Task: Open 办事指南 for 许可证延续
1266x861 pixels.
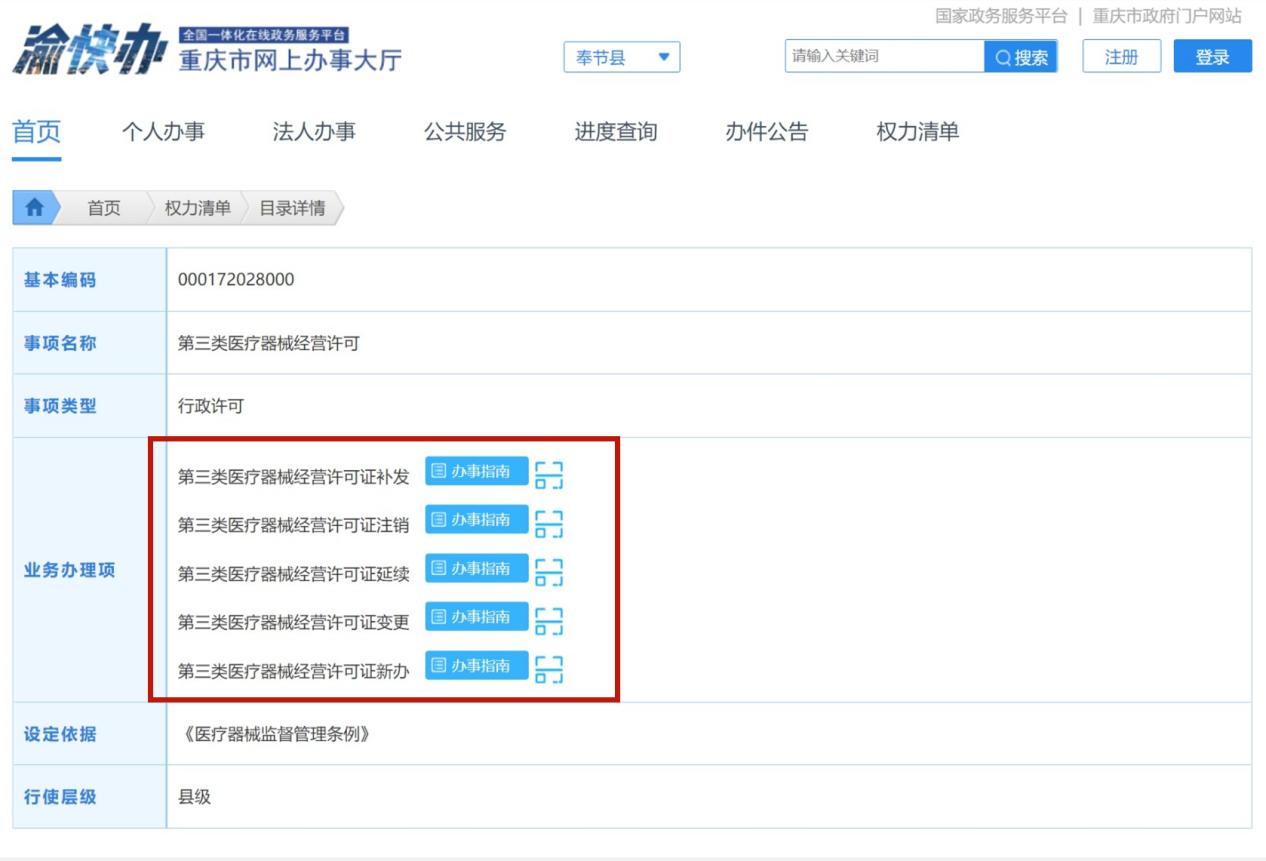Action: tap(476, 568)
